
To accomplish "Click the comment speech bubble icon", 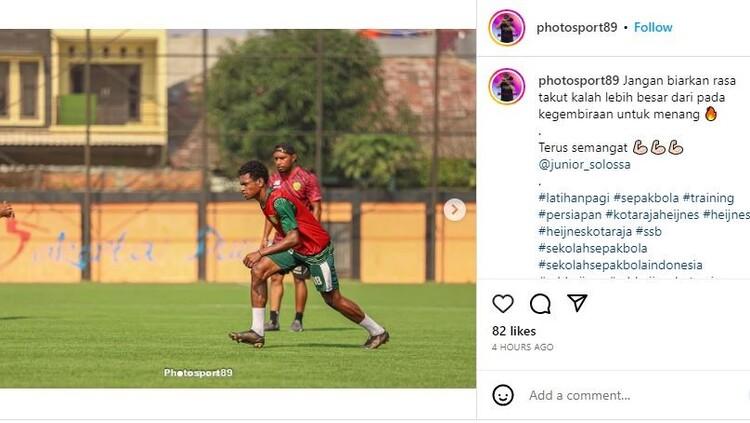I will coord(540,304).
